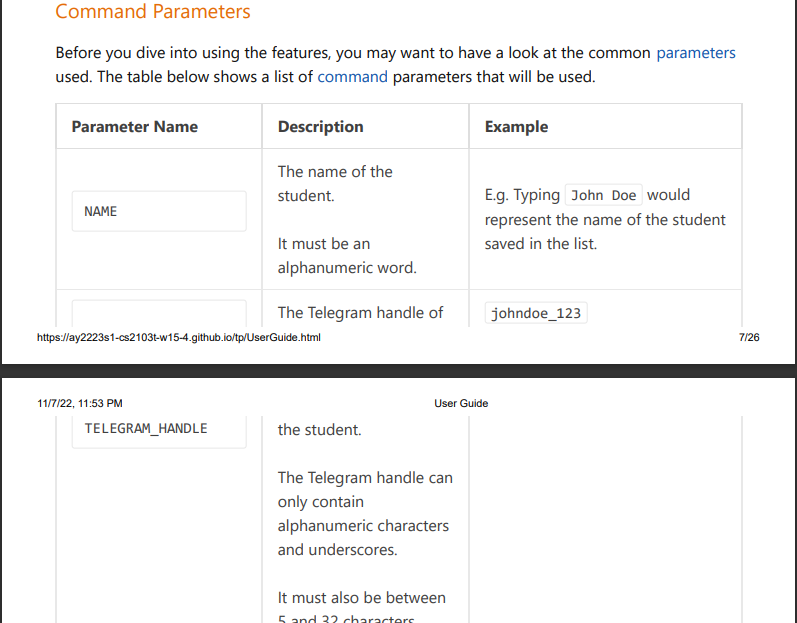Click the 'Parameter Name' column header
The width and height of the screenshot is (797, 623).
click(134, 127)
